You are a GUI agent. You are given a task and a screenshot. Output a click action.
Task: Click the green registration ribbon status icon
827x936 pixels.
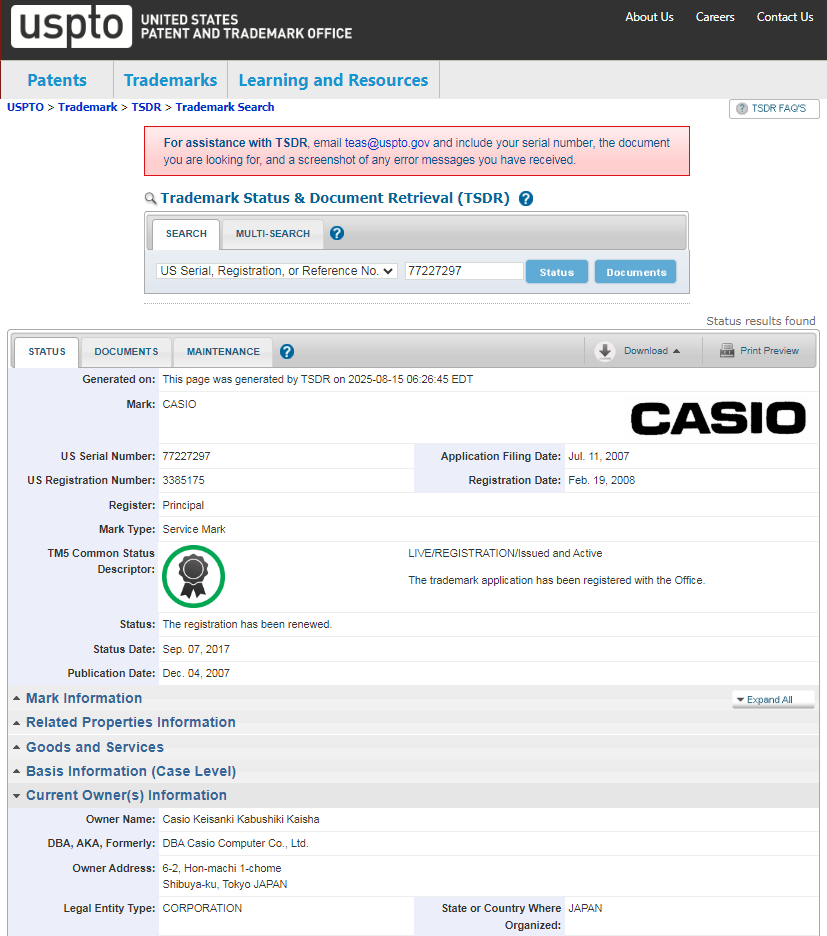tap(193, 575)
